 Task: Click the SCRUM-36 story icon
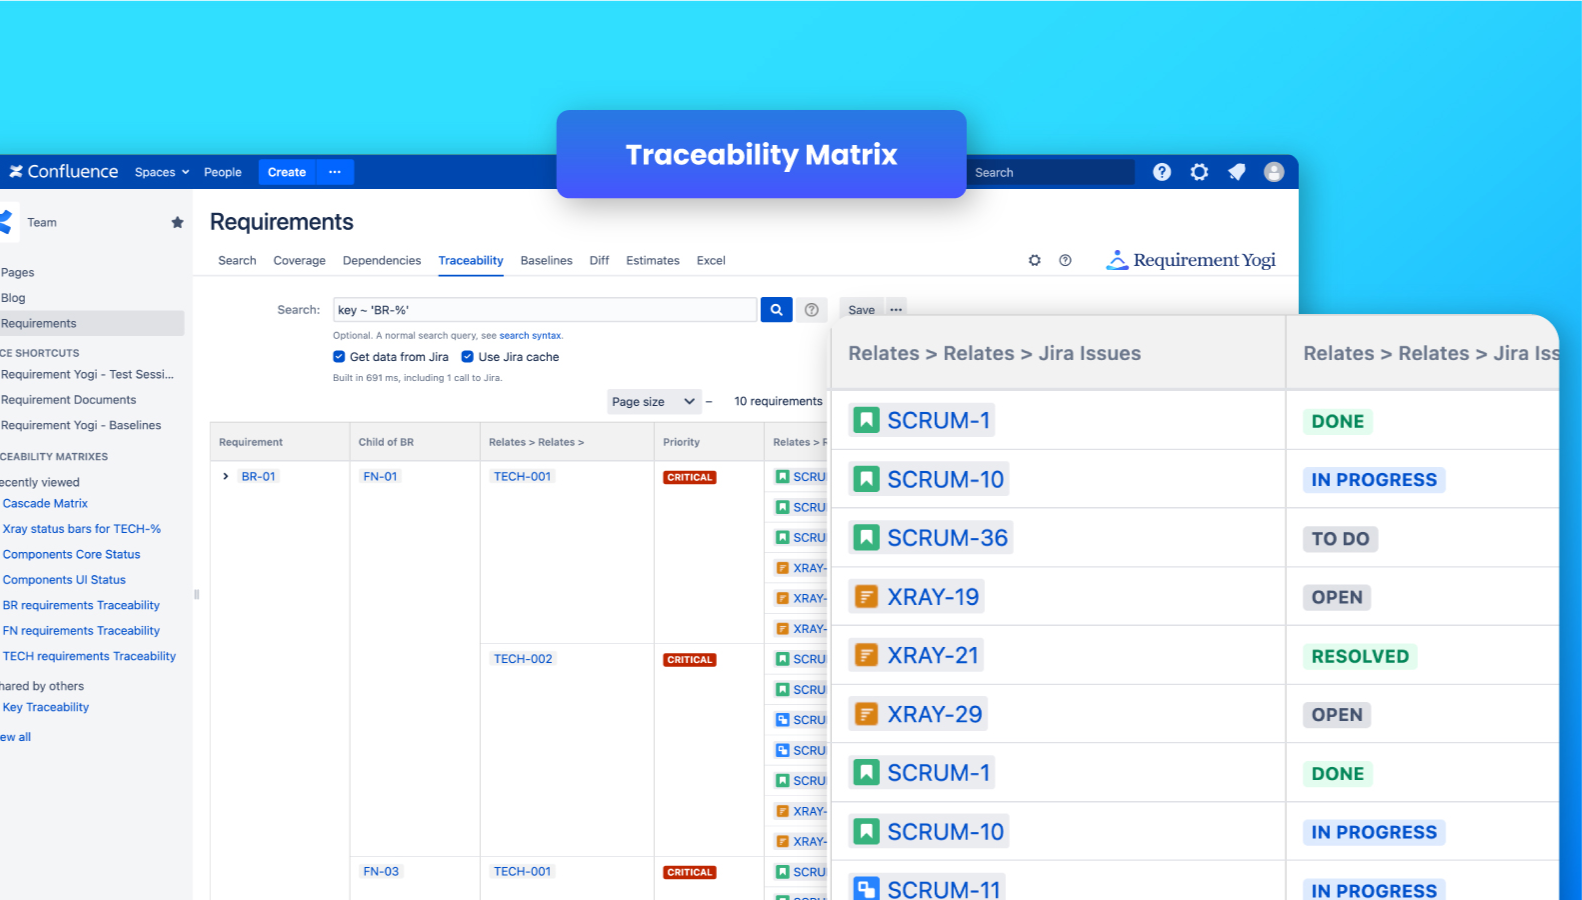click(x=866, y=538)
